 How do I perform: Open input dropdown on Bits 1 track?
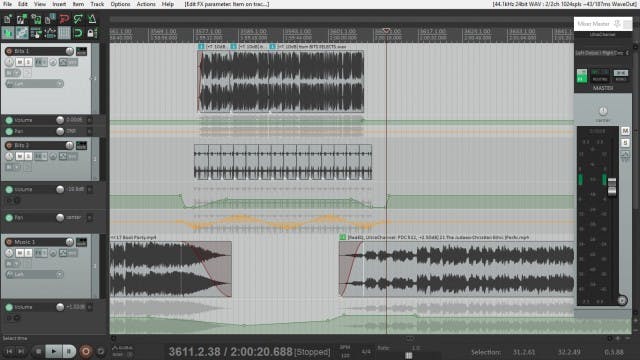[x=35, y=84]
